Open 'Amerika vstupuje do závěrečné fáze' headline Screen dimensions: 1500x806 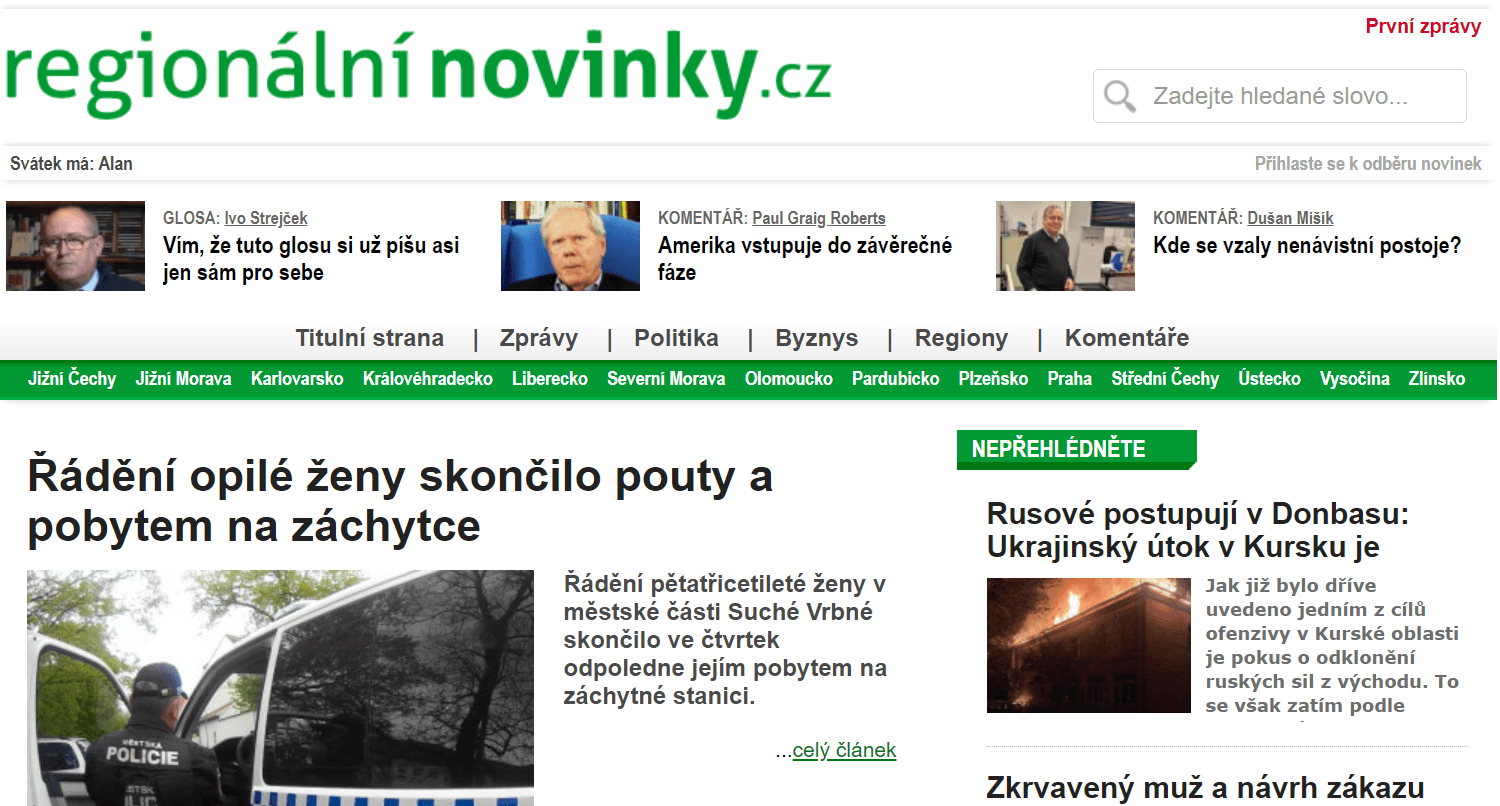click(x=805, y=259)
